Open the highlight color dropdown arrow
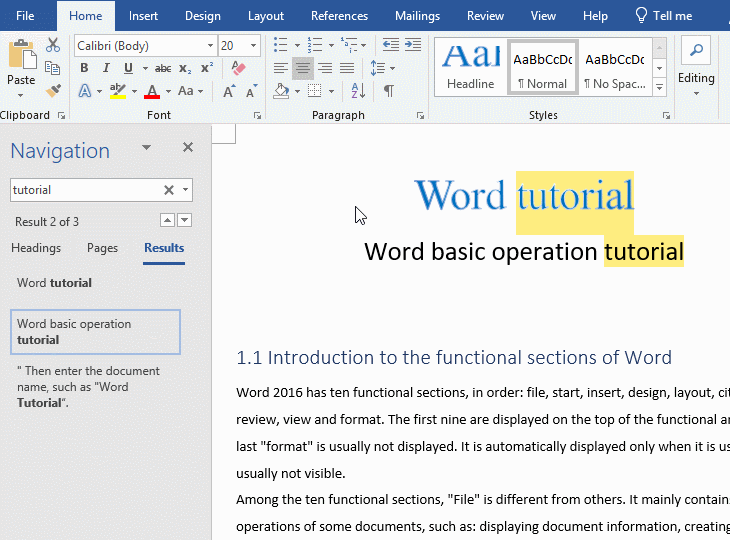Screen dimensions: 730x540 (x=134, y=91)
